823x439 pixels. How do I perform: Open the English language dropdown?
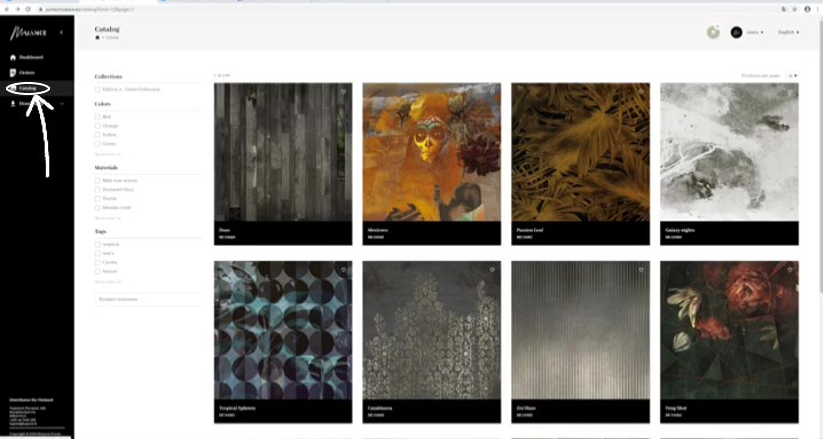click(x=788, y=33)
